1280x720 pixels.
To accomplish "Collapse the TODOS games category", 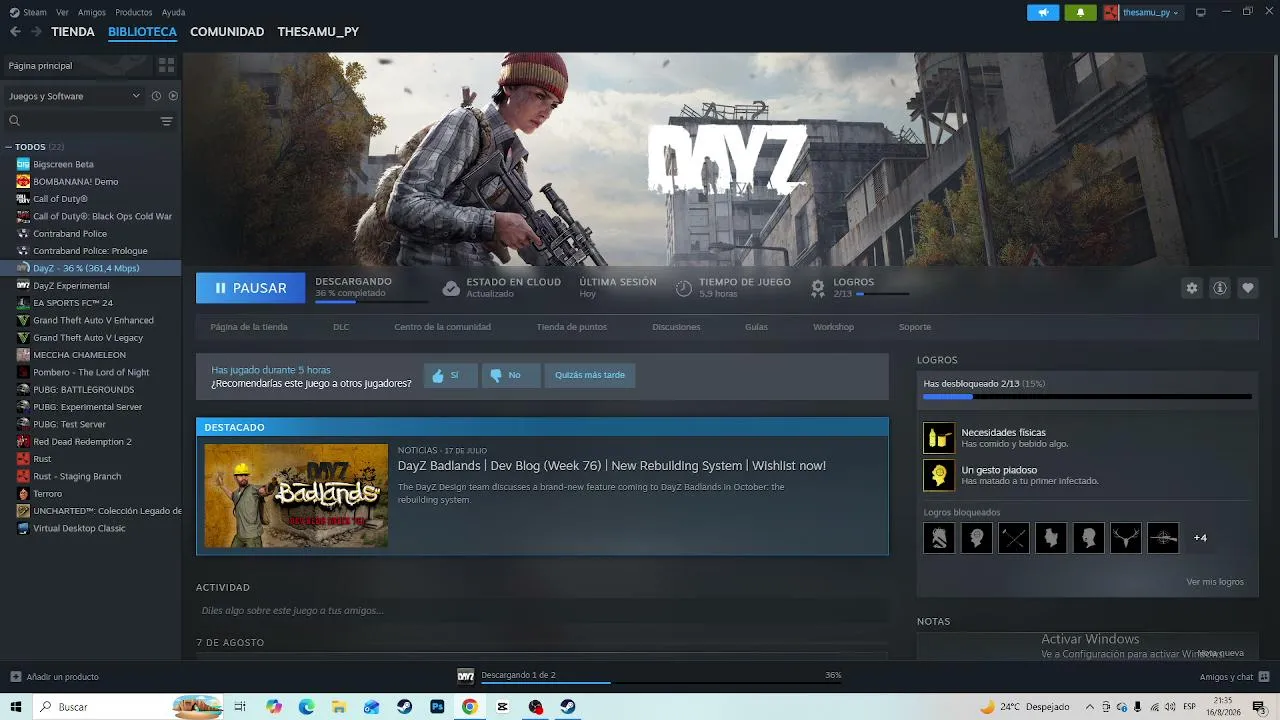I will tap(9, 147).
